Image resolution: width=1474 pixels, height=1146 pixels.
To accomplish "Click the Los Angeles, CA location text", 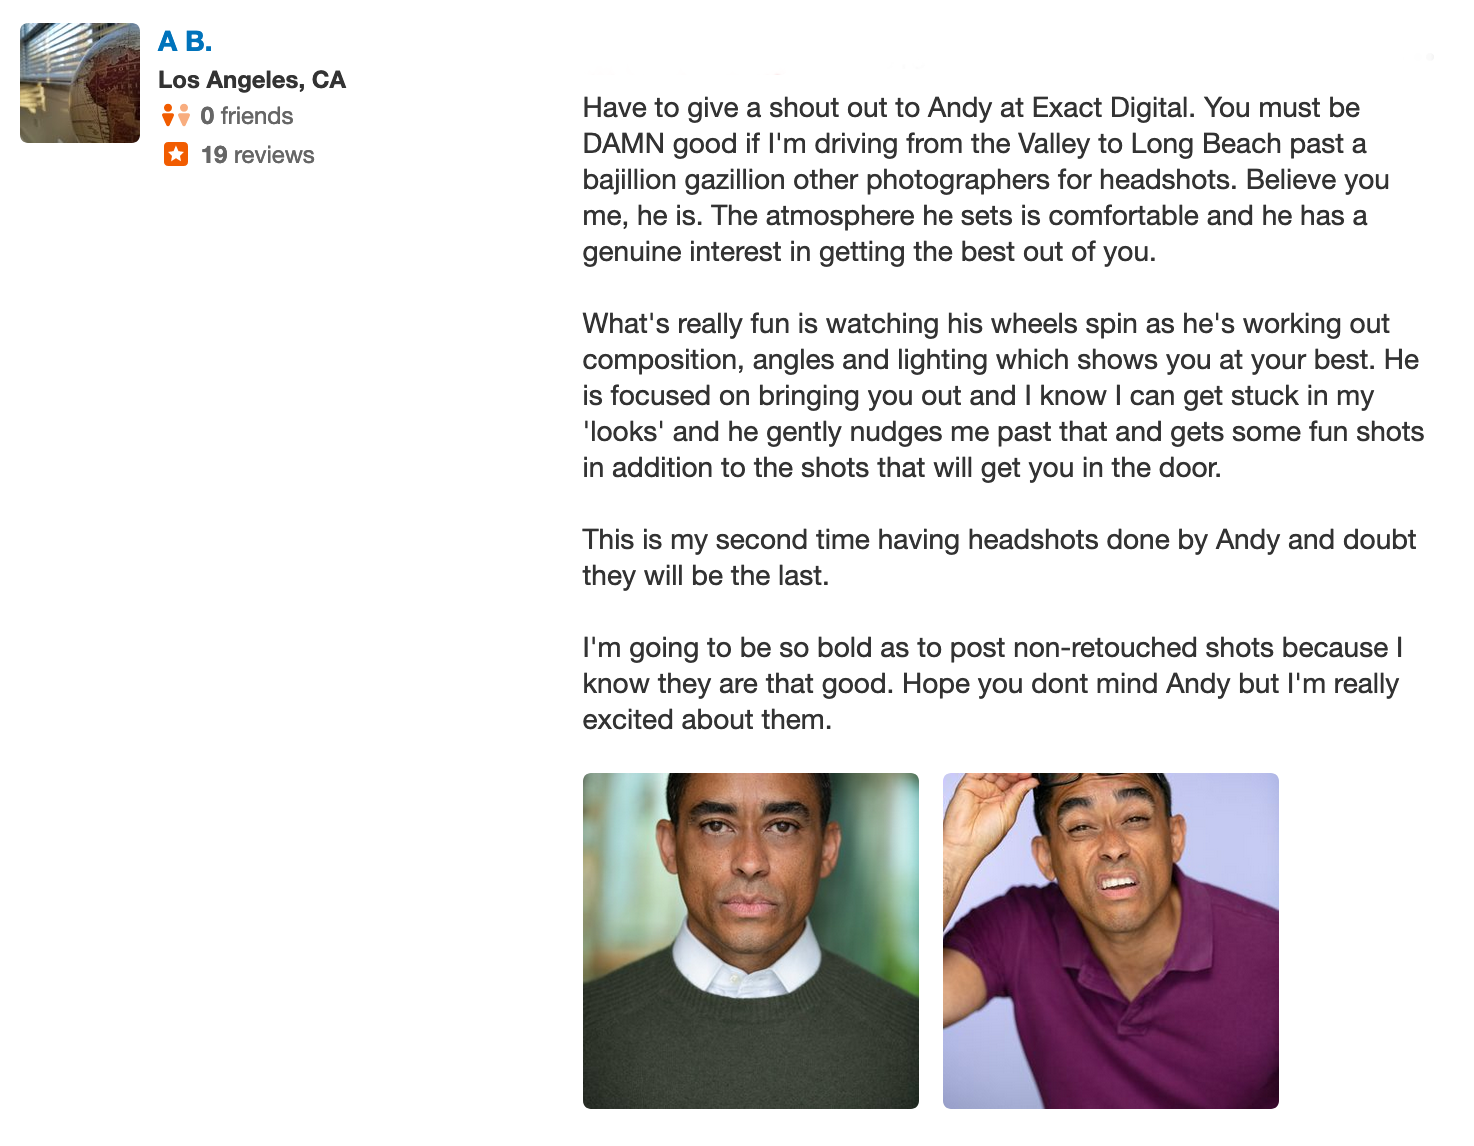I will [x=252, y=80].
